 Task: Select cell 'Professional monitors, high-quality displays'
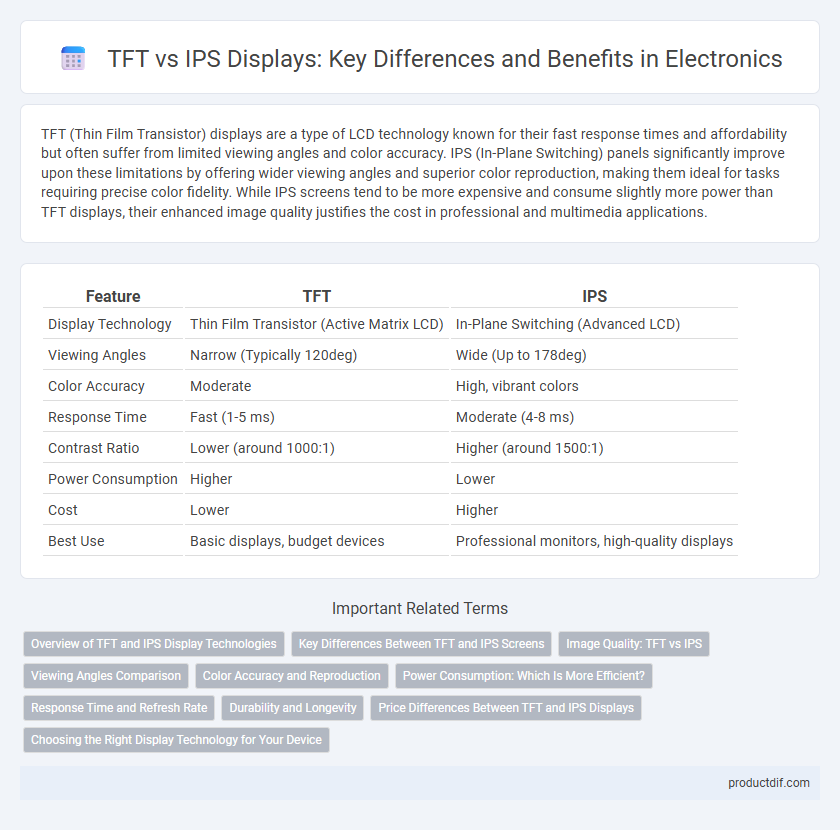(x=594, y=542)
